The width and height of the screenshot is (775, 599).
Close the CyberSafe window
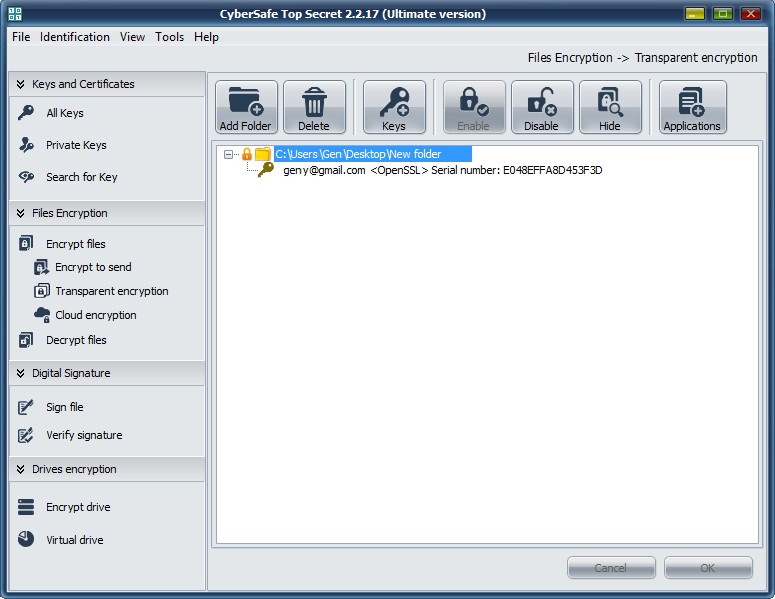pyautogui.click(x=750, y=14)
